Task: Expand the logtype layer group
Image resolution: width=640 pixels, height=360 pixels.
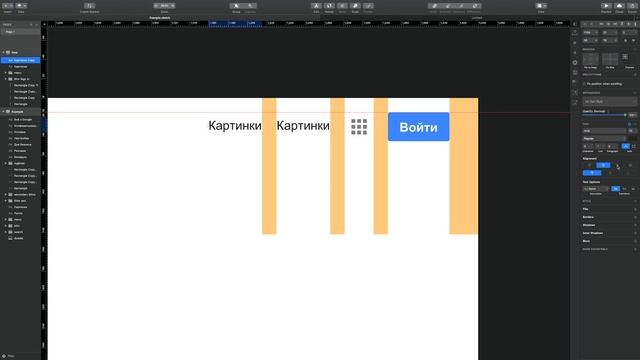Action: [x=6, y=163]
